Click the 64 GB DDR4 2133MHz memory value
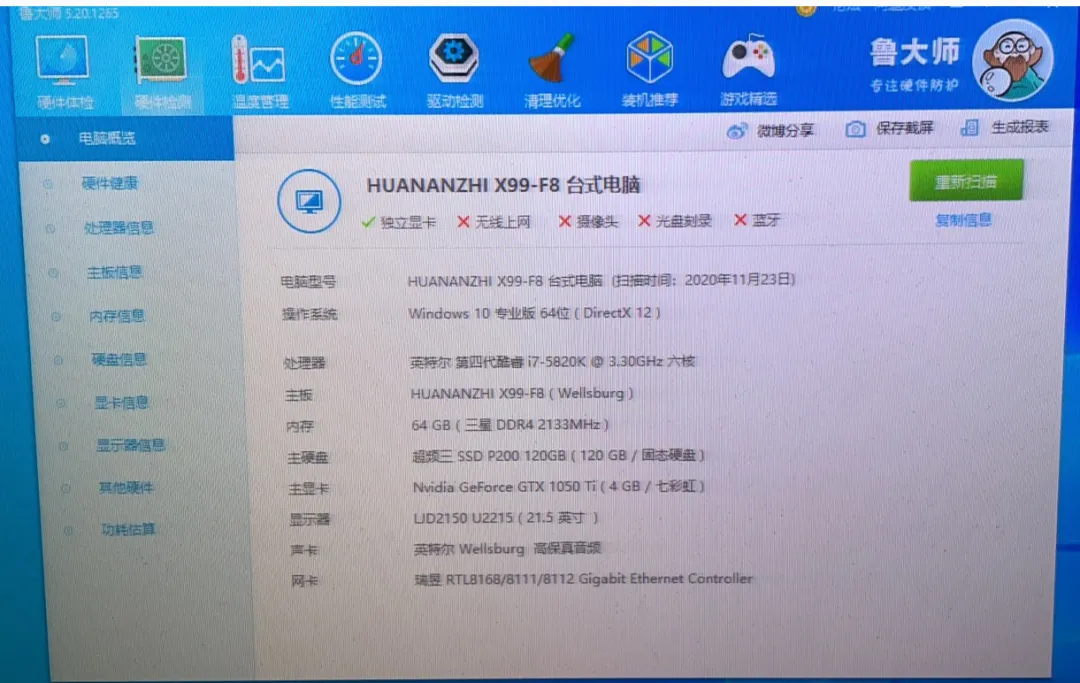This screenshot has width=1080, height=683. pos(510,425)
